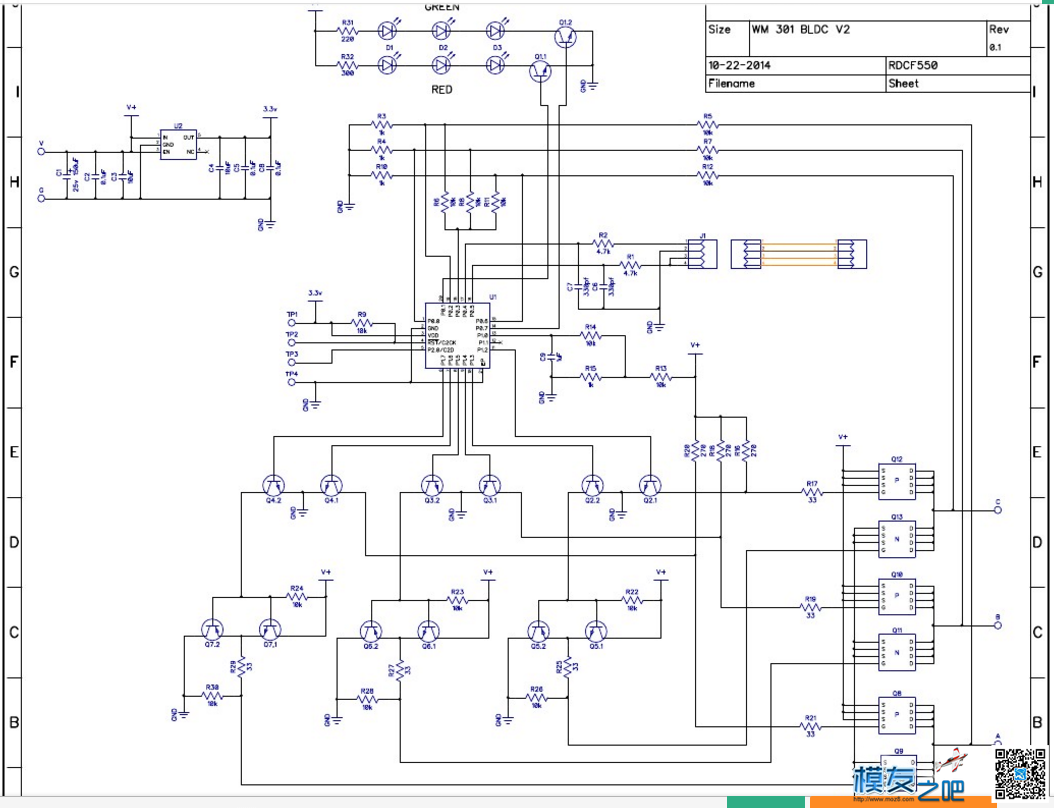Screen dimensions: 1054x808
Task: Select the GREEN LED row label
Action: click(x=442, y=7)
